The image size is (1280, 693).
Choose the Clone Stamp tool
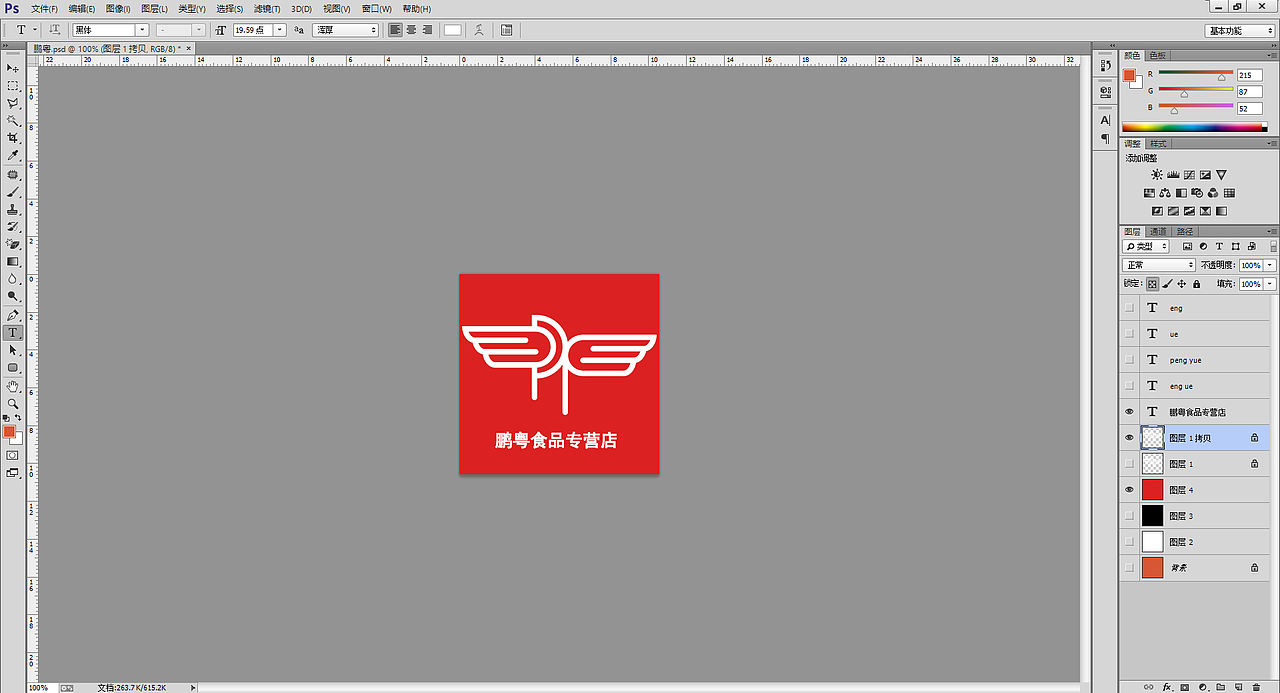coord(13,210)
